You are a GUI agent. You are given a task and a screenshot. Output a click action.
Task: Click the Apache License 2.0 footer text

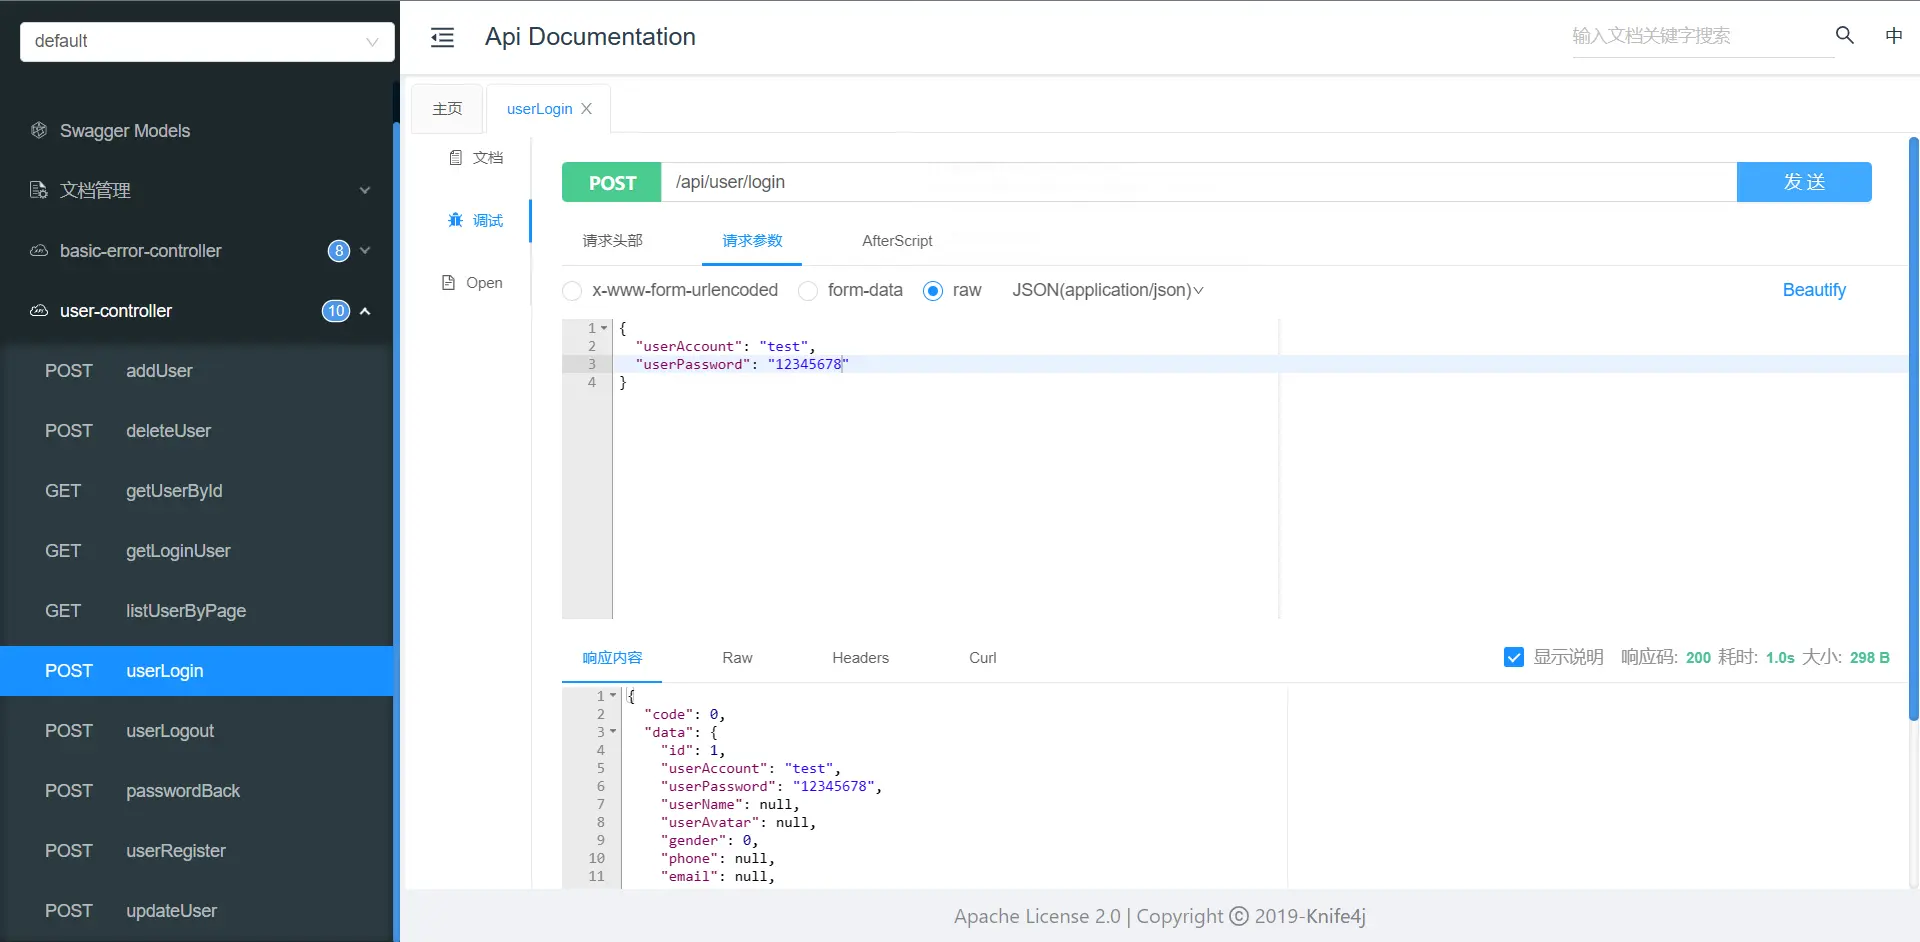(1037, 916)
